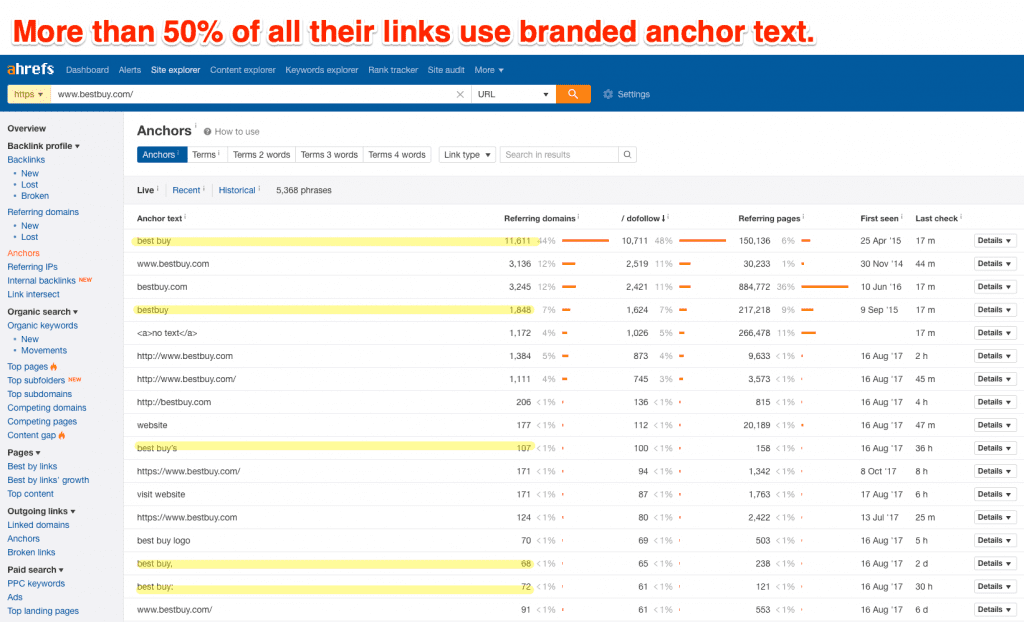Open Details dropdown for website row
1024x622 pixels.
point(995,425)
